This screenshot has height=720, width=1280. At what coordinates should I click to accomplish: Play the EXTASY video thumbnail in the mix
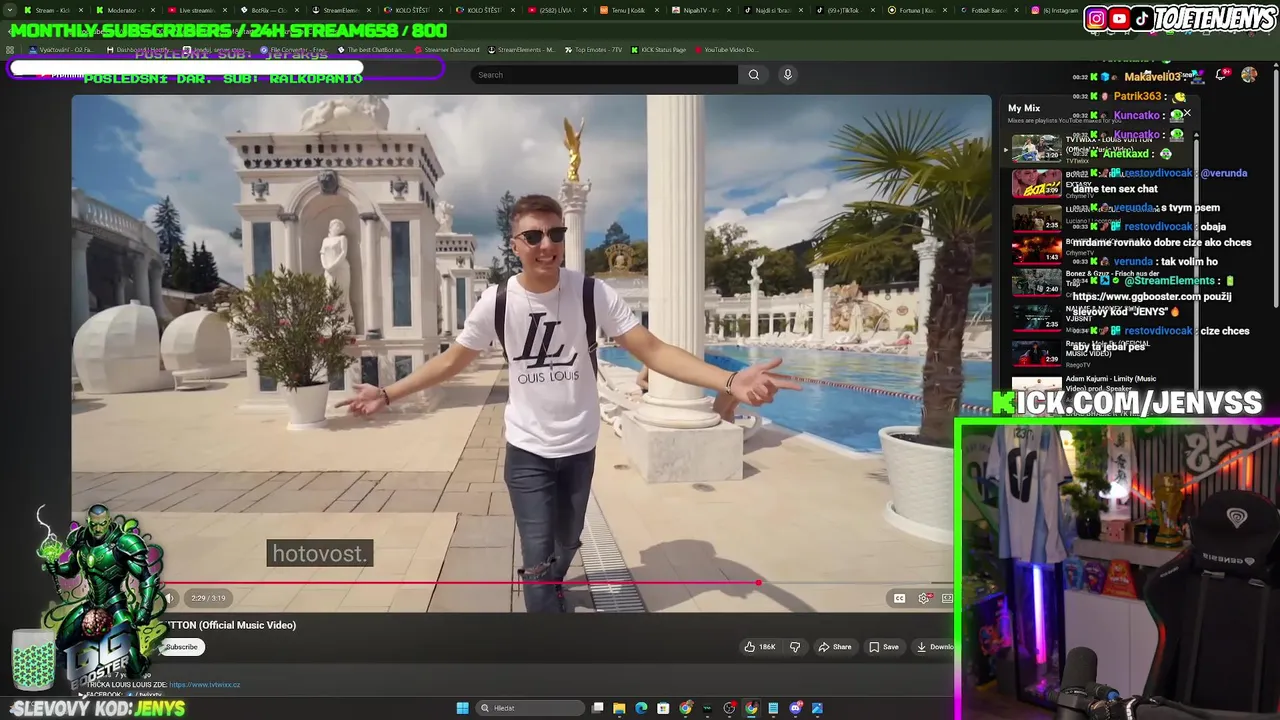coord(1036,184)
